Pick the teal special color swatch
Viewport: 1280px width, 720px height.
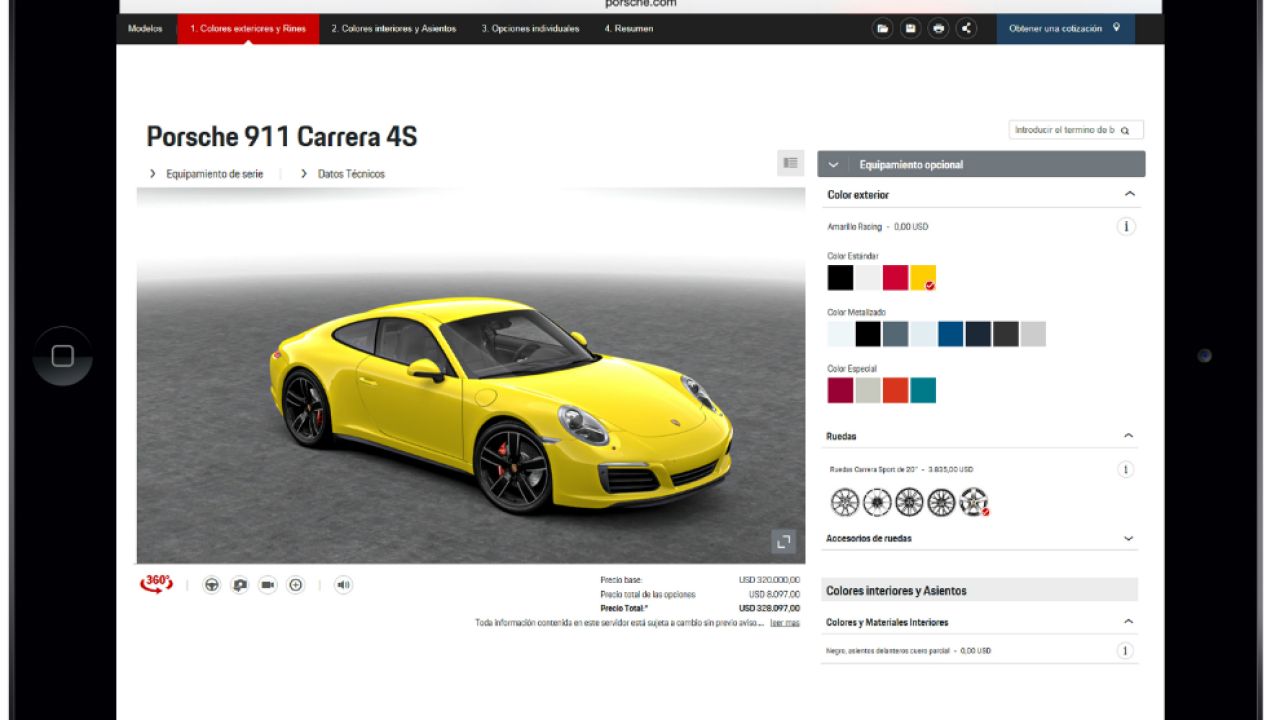[x=923, y=390]
